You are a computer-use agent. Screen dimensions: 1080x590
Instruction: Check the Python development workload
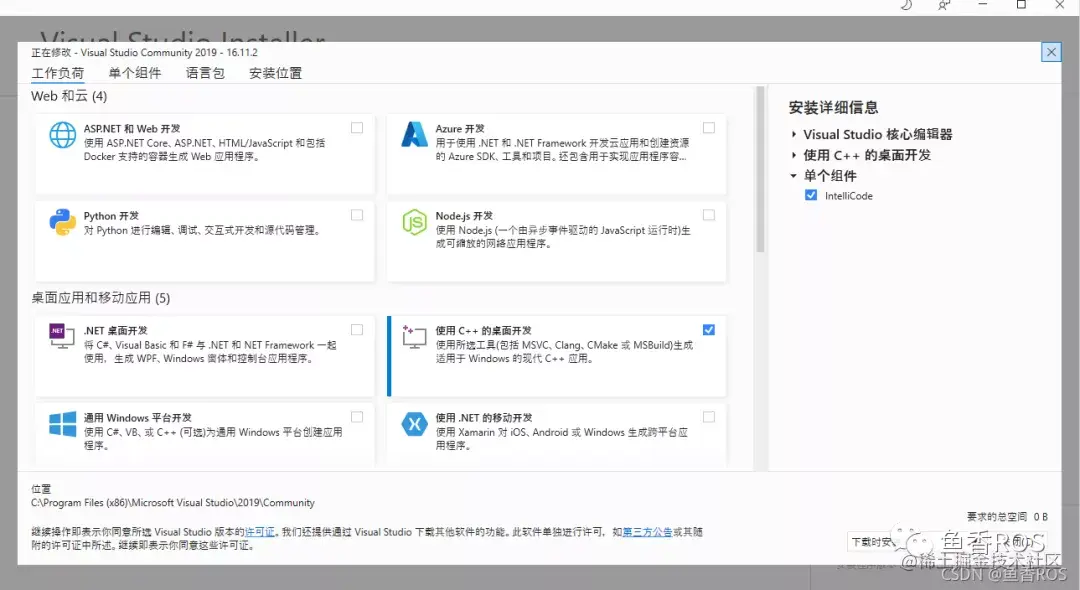pyautogui.click(x=357, y=215)
